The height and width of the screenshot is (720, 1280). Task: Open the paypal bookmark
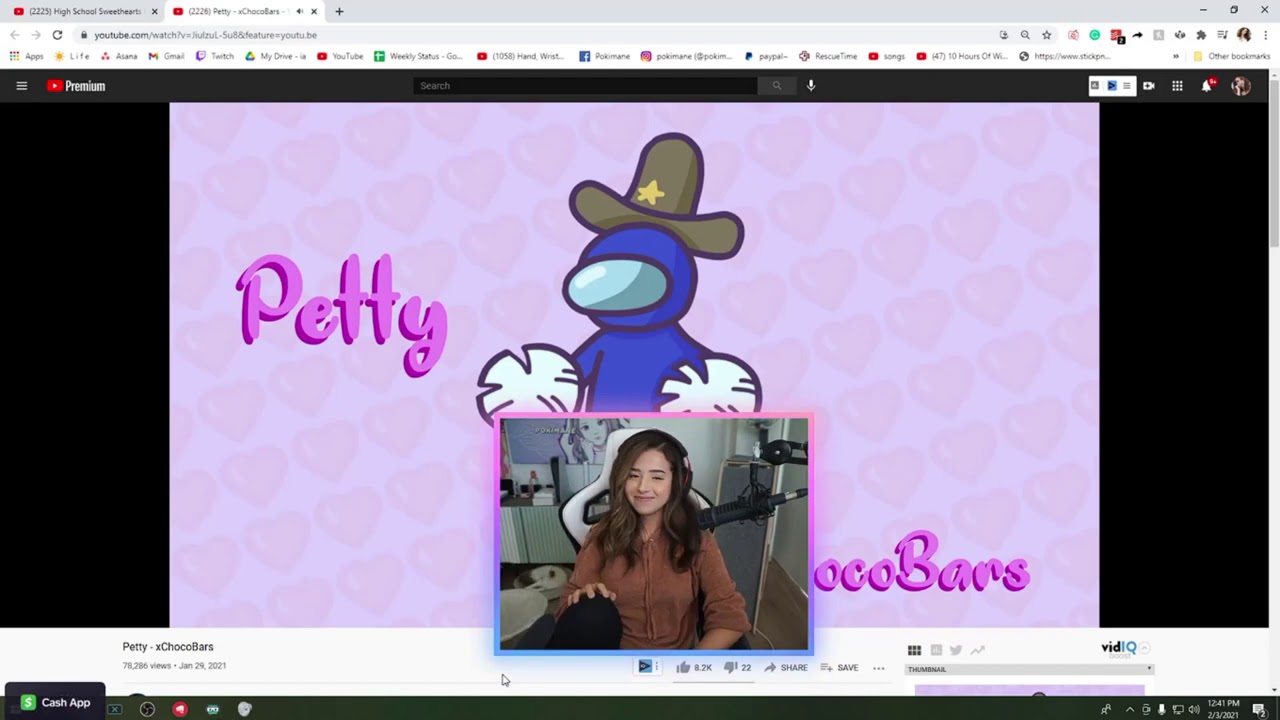point(766,56)
